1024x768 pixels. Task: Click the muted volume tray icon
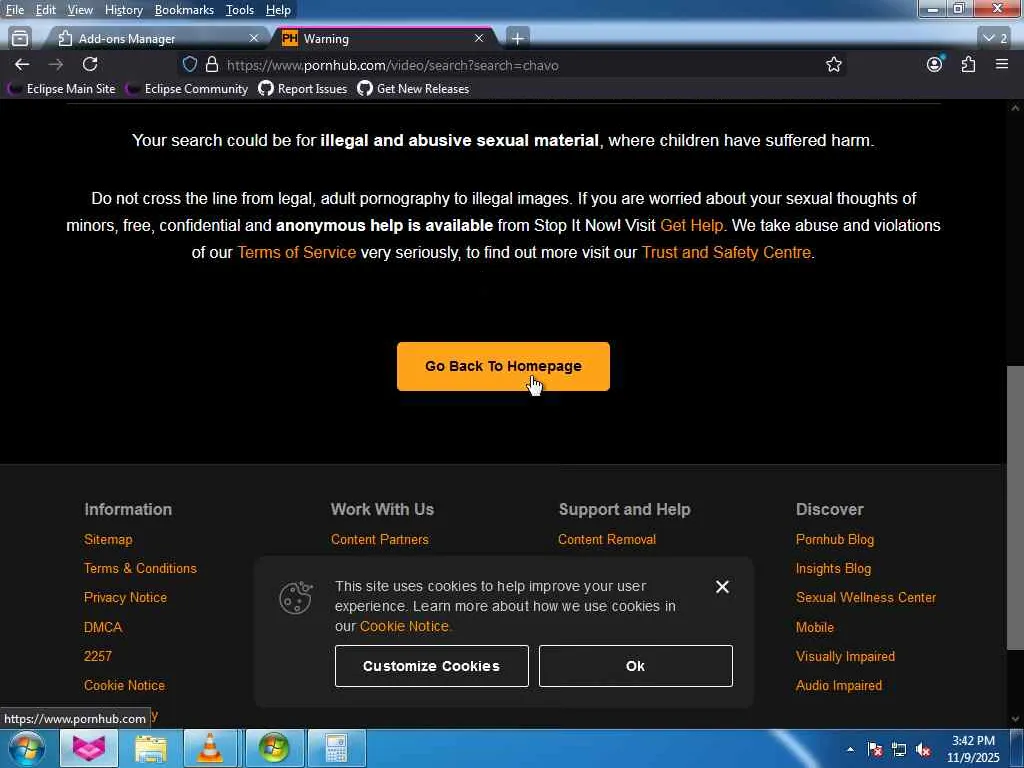pyautogui.click(x=923, y=749)
